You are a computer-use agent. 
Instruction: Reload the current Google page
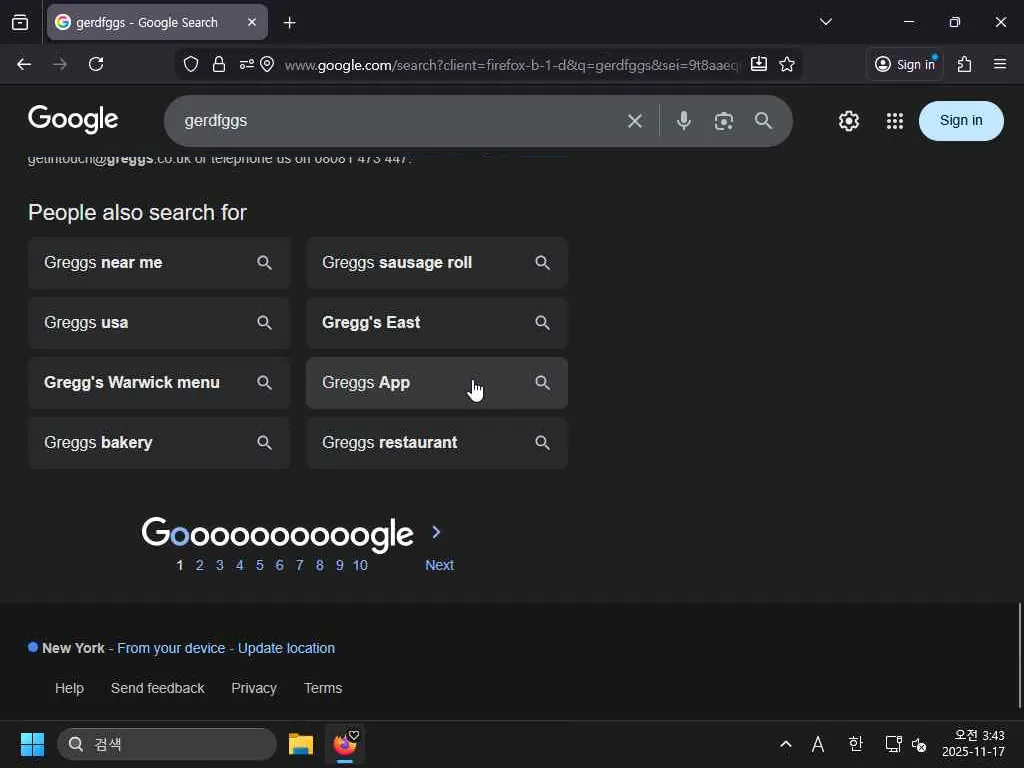click(96, 64)
